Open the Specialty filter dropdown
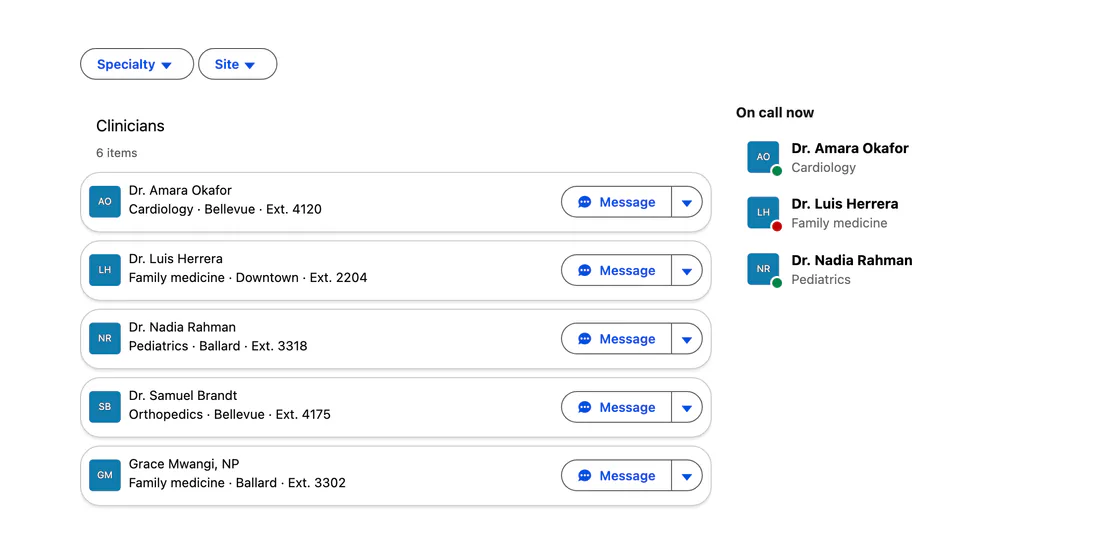The height and width of the screenshot is (560, 1120). 136,64
